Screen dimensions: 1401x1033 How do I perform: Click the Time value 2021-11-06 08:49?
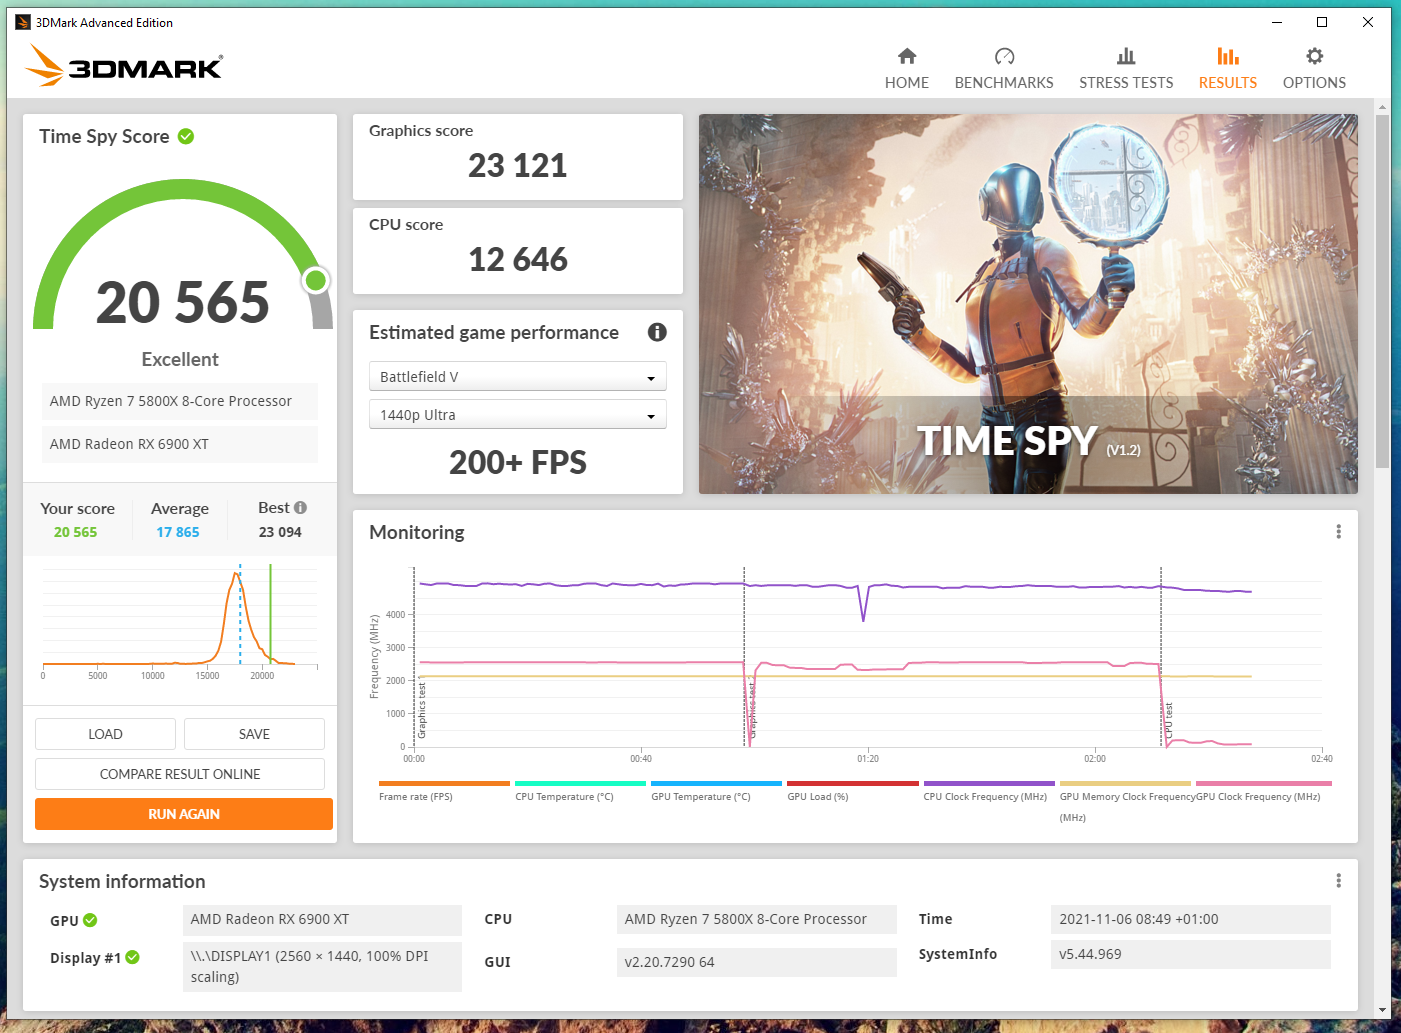coord(1190,919)
